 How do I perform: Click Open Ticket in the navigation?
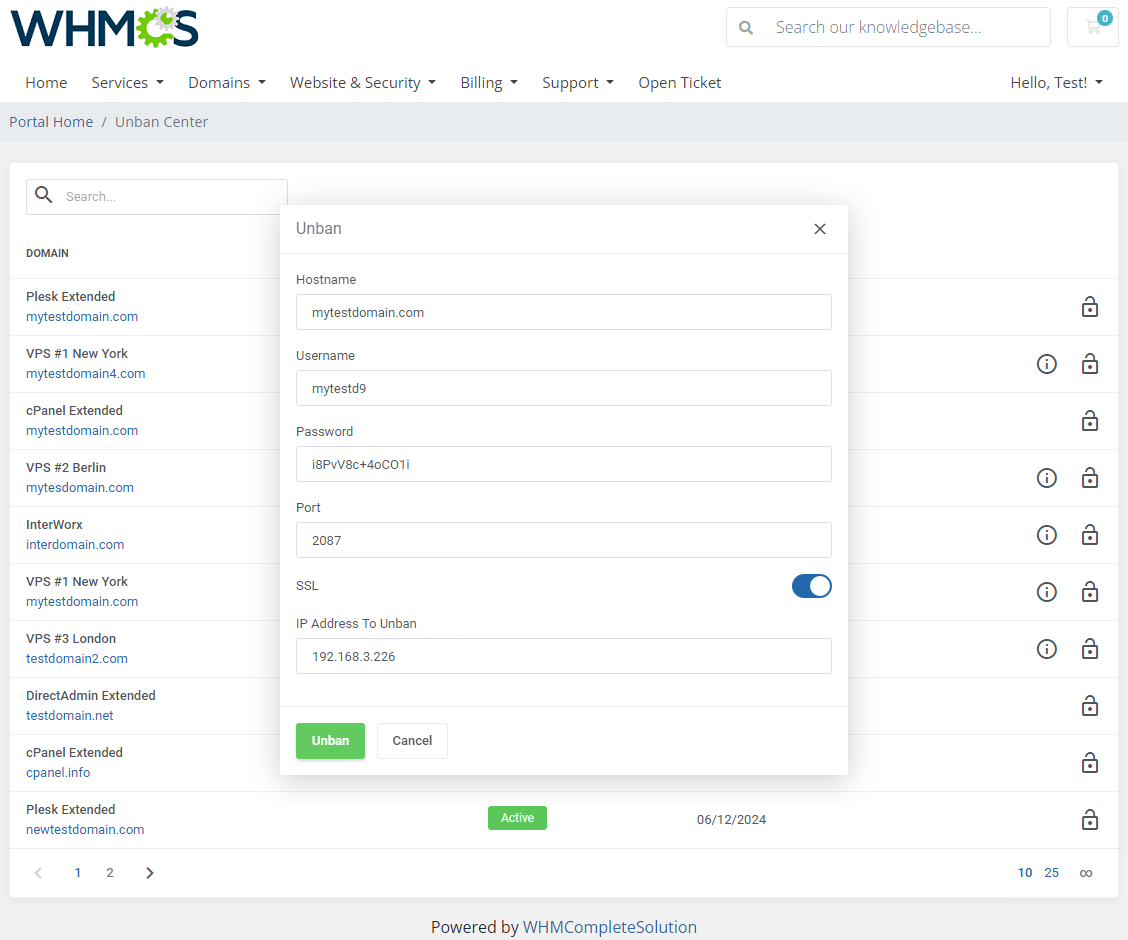[679, 82]
